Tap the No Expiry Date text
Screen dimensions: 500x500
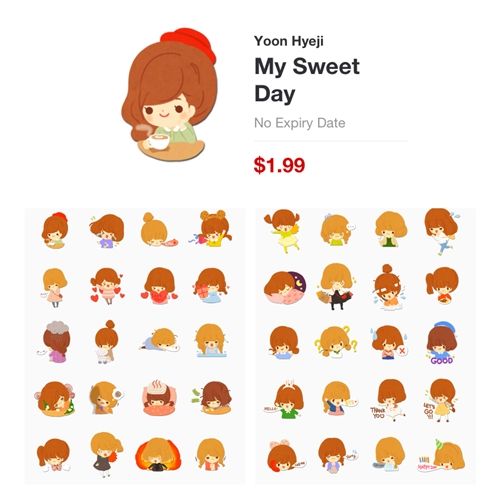click(x=299, y=123)
